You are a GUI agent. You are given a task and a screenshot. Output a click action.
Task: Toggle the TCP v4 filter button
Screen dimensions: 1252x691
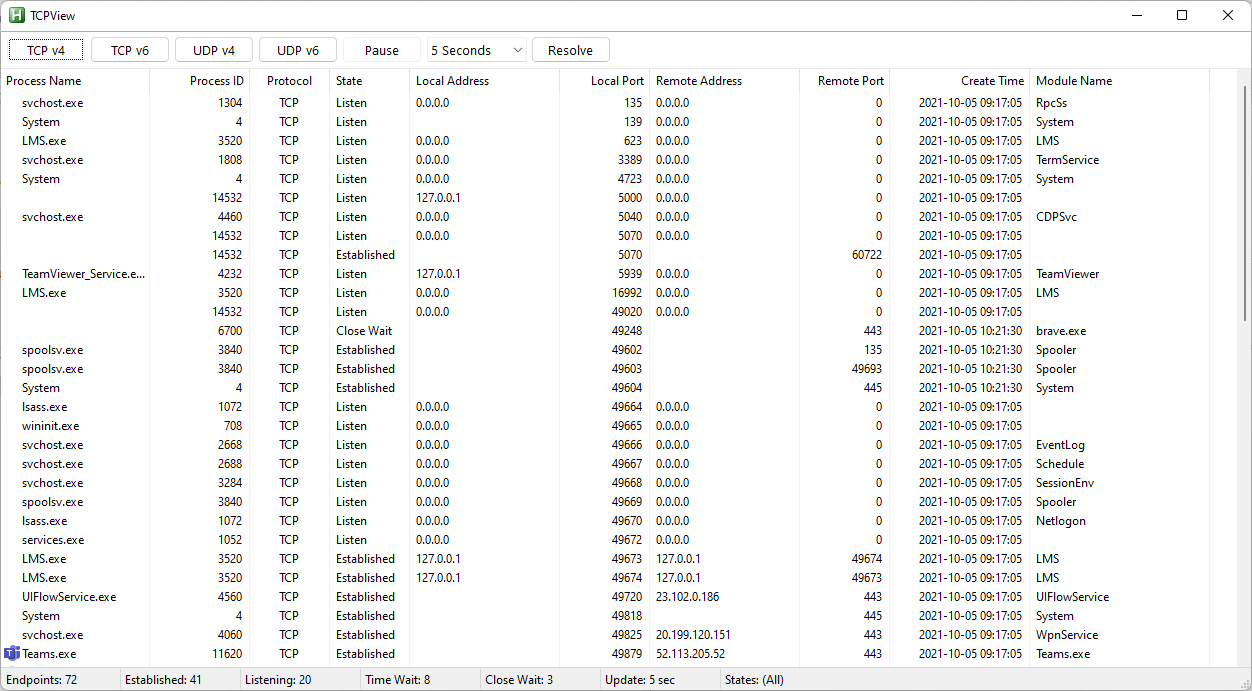coord(46,50)
